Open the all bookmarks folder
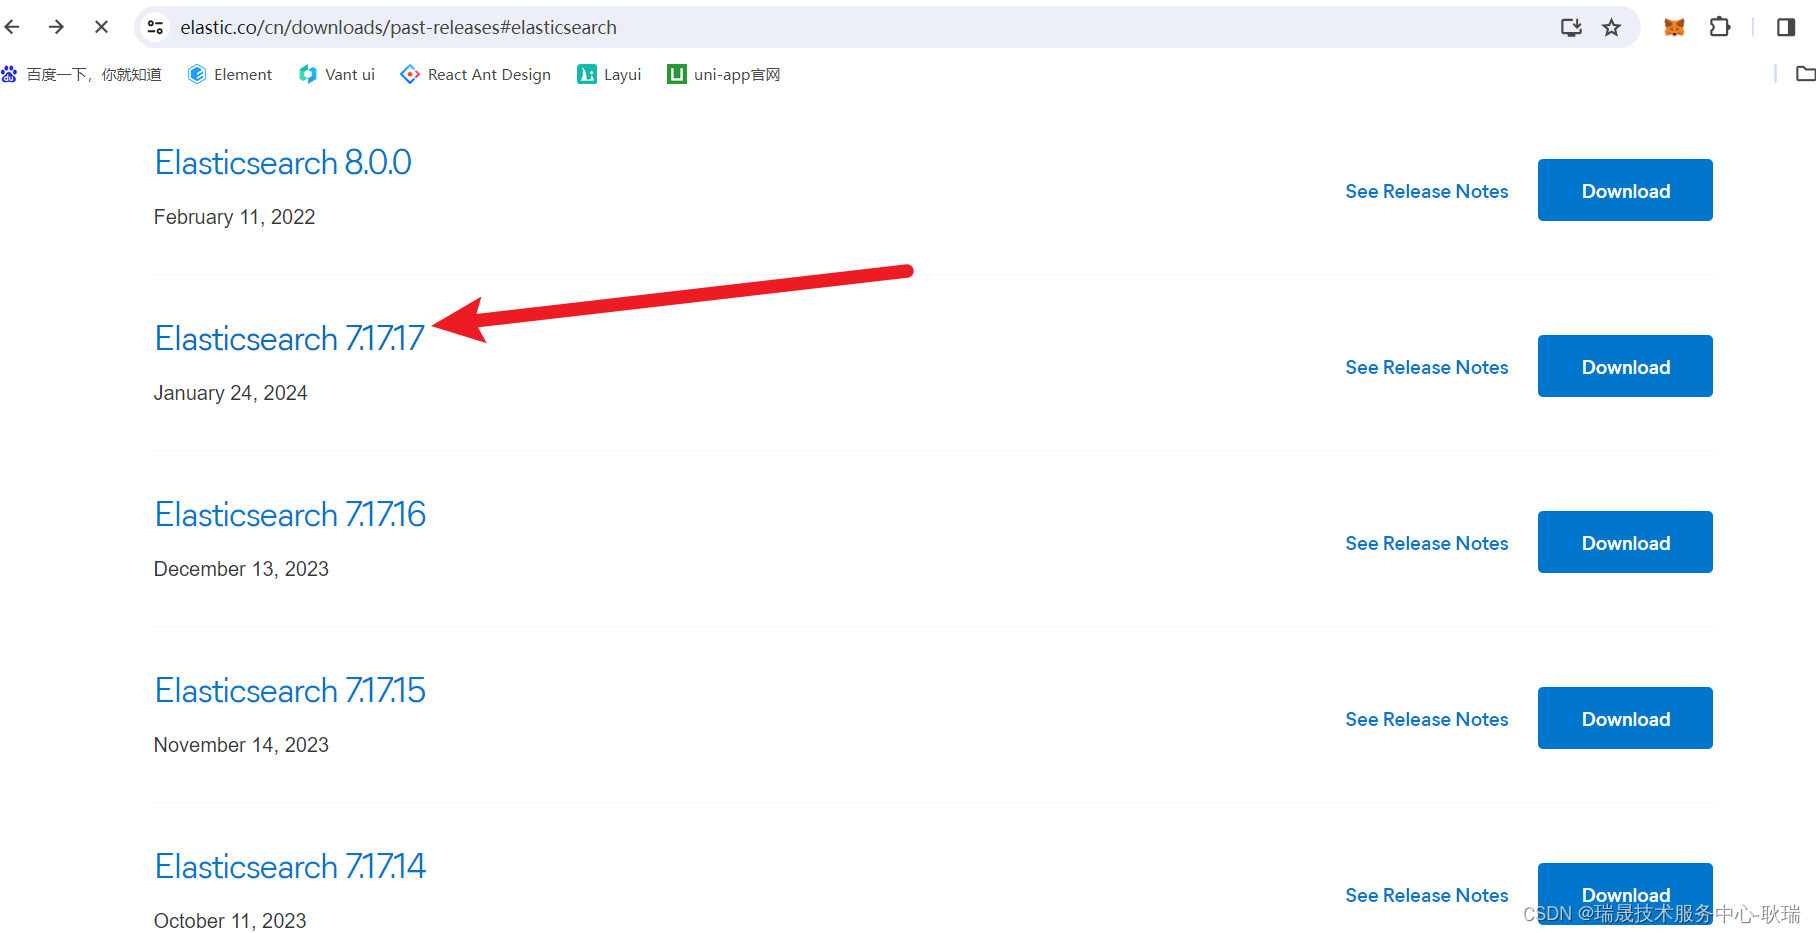1816x933 pixels. pos(1805,73)
